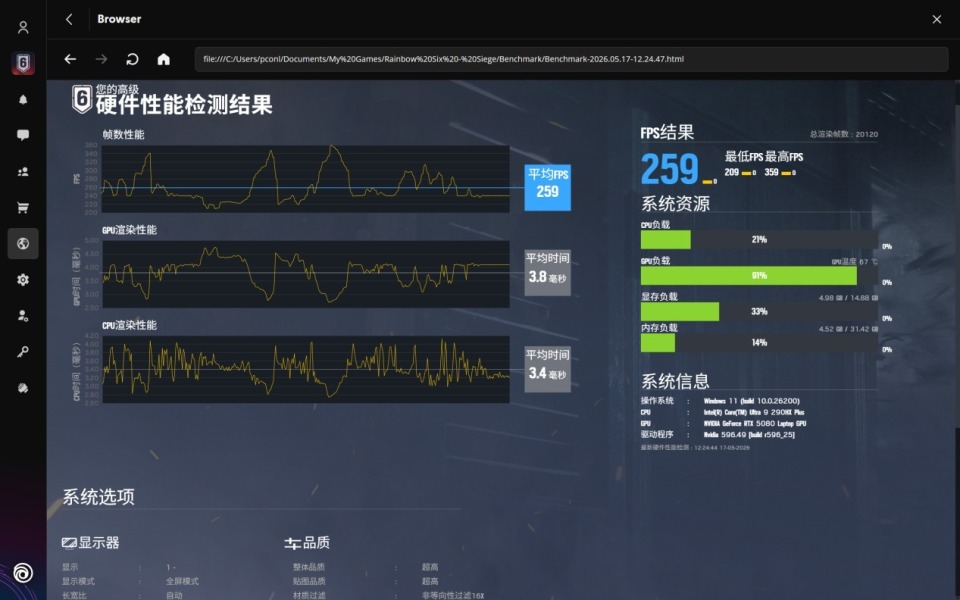Select the Rainbow Six Siege game icon in sidebar
960x600 pixels.
[x=23, y=62]
